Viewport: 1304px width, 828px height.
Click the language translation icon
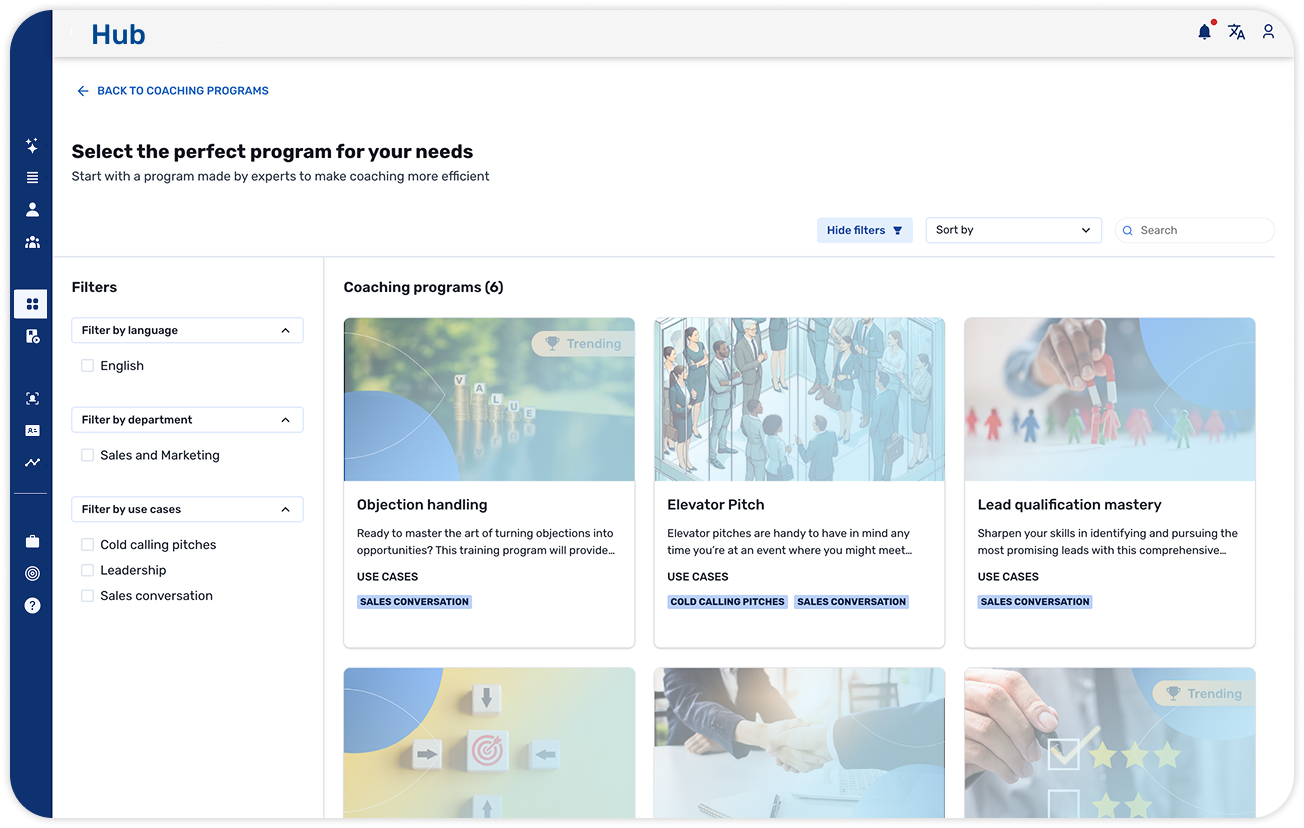click(1236, 32)
